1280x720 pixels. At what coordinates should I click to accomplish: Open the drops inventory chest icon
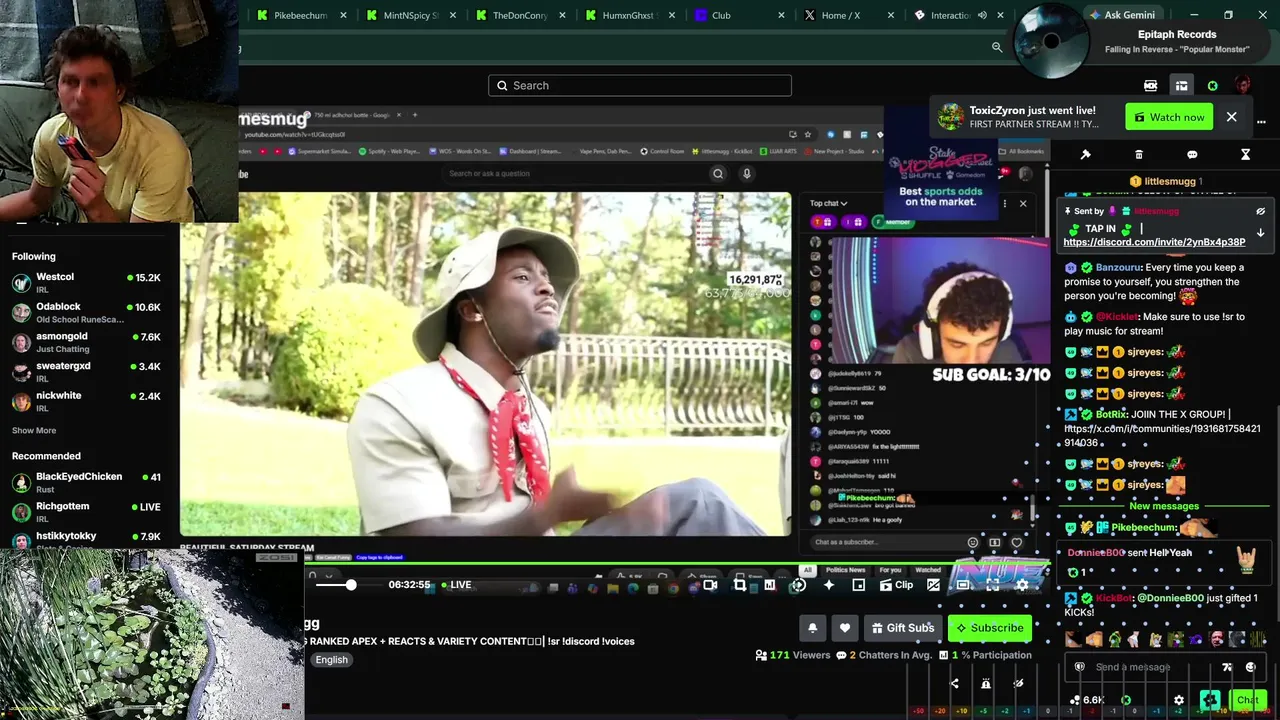pos(1181,86)
